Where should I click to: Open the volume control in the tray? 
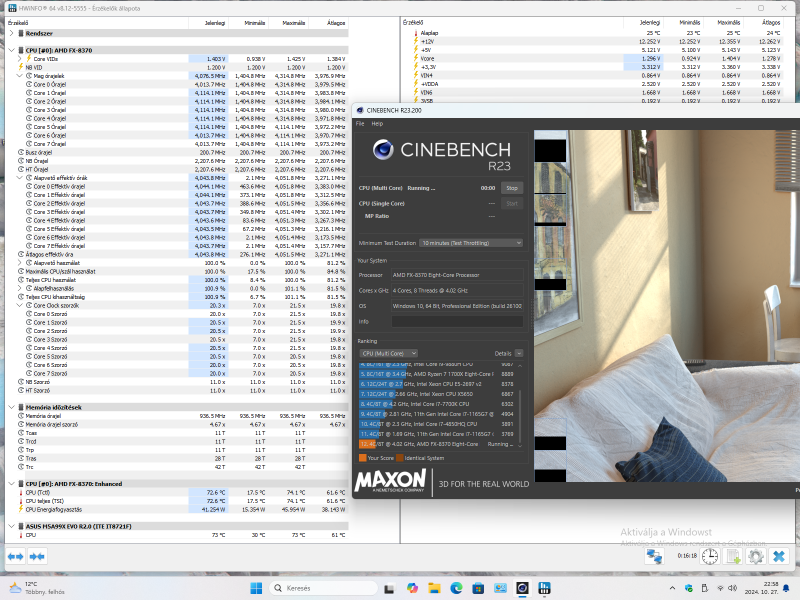coord(733,588)
